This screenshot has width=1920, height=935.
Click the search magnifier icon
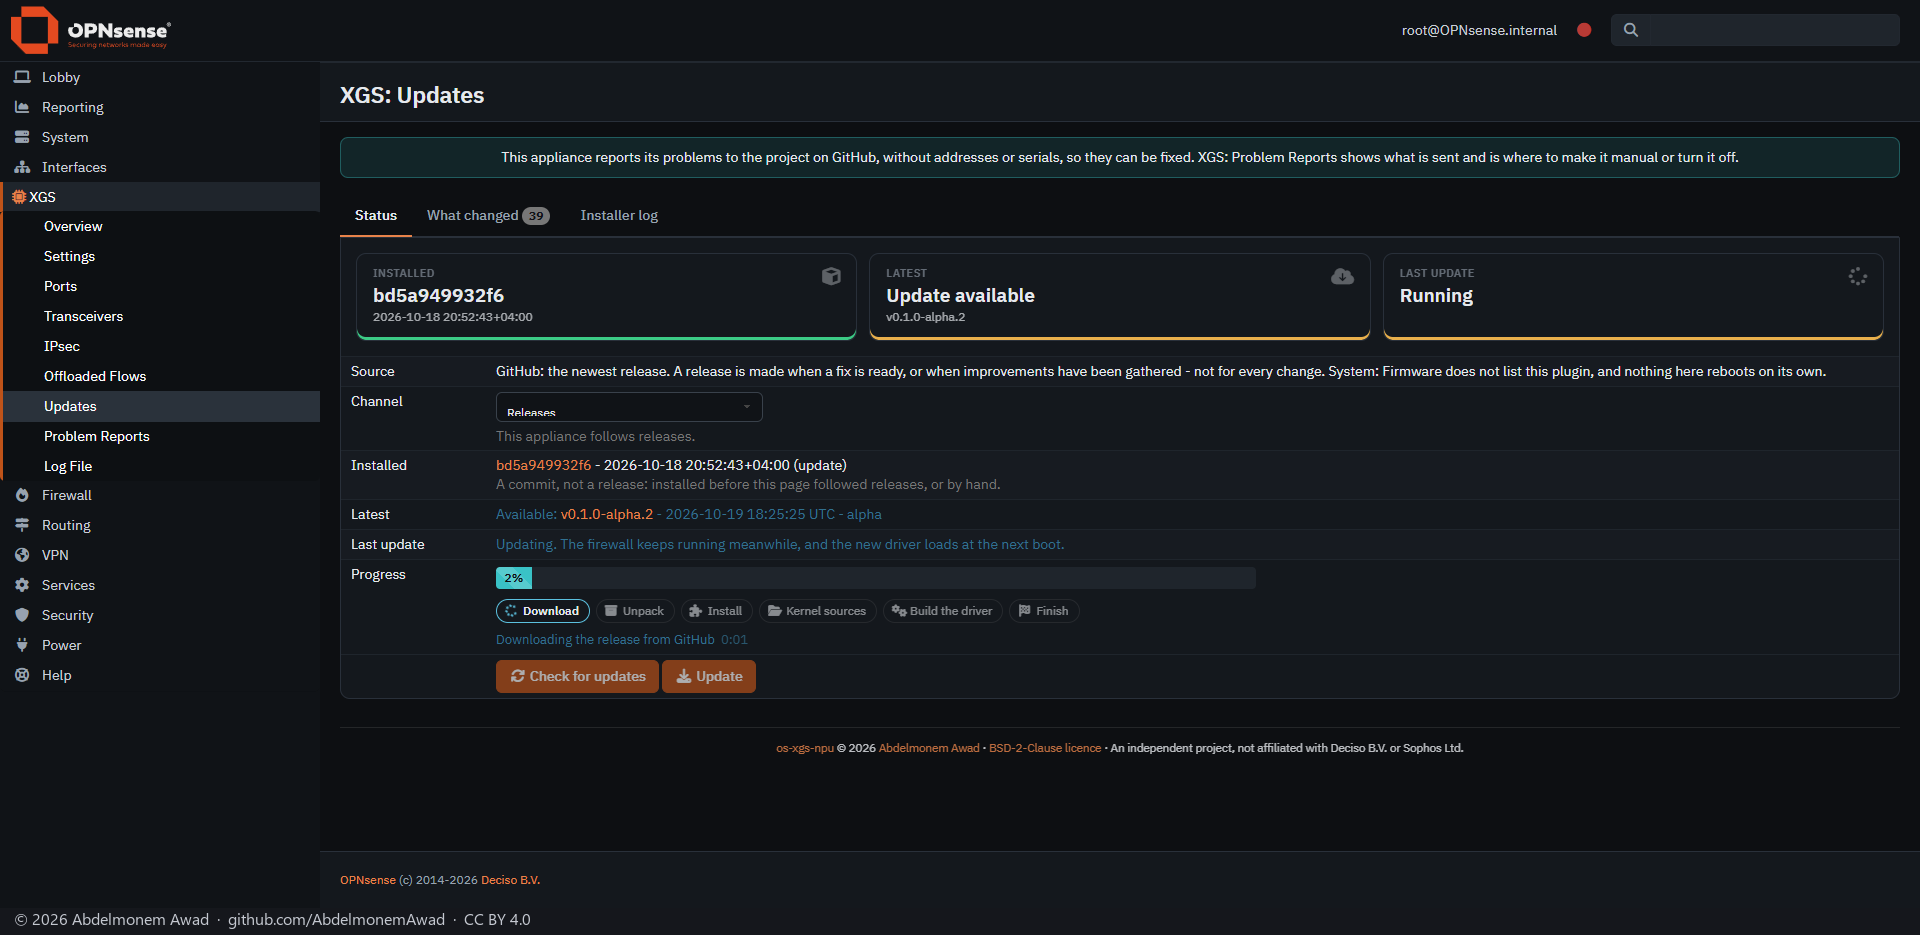point(1631,30)
